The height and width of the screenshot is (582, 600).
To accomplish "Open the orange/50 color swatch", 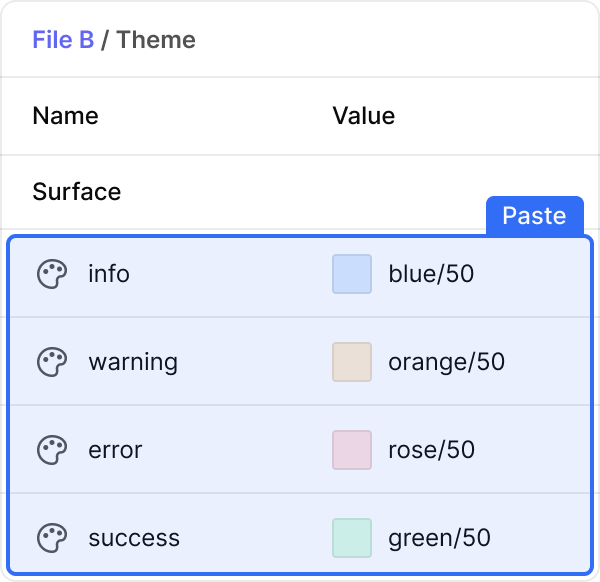I will (x=352, y=362).
